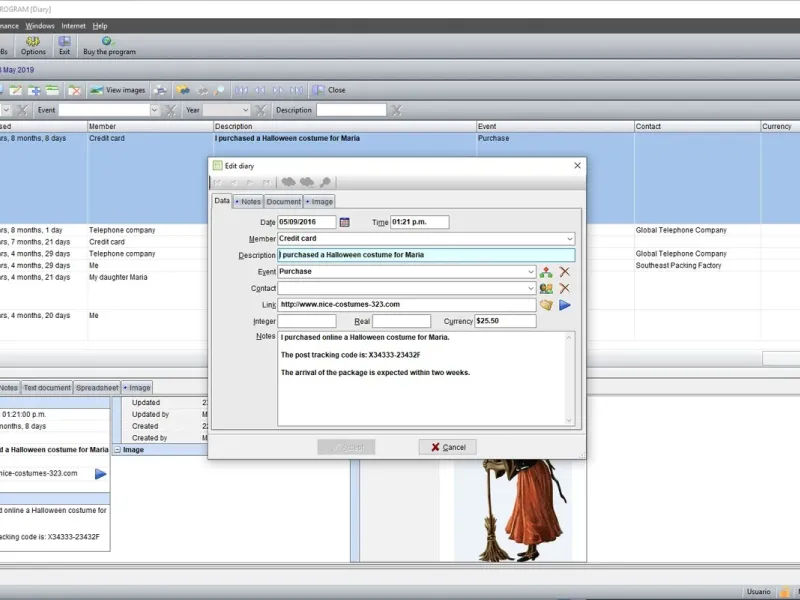
Task: Switch to the Document tab in dialog
Action: [x=283, y=202]
